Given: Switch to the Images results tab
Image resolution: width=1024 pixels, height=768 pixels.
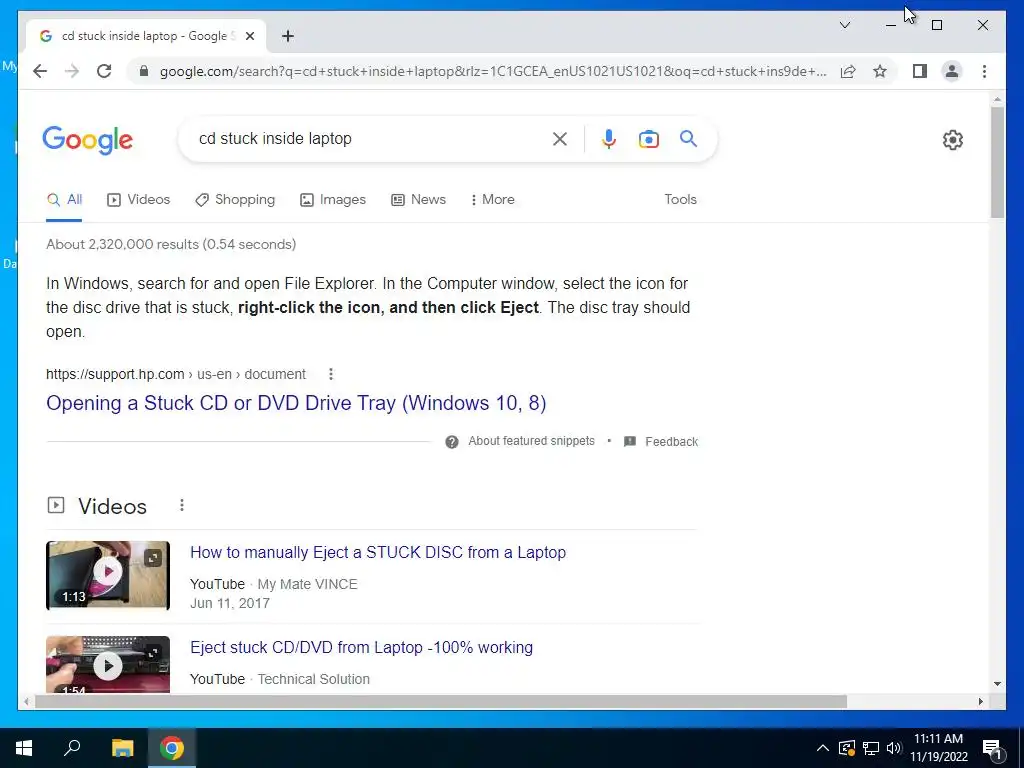Looking at the screenshot, I should pos(333,200).
